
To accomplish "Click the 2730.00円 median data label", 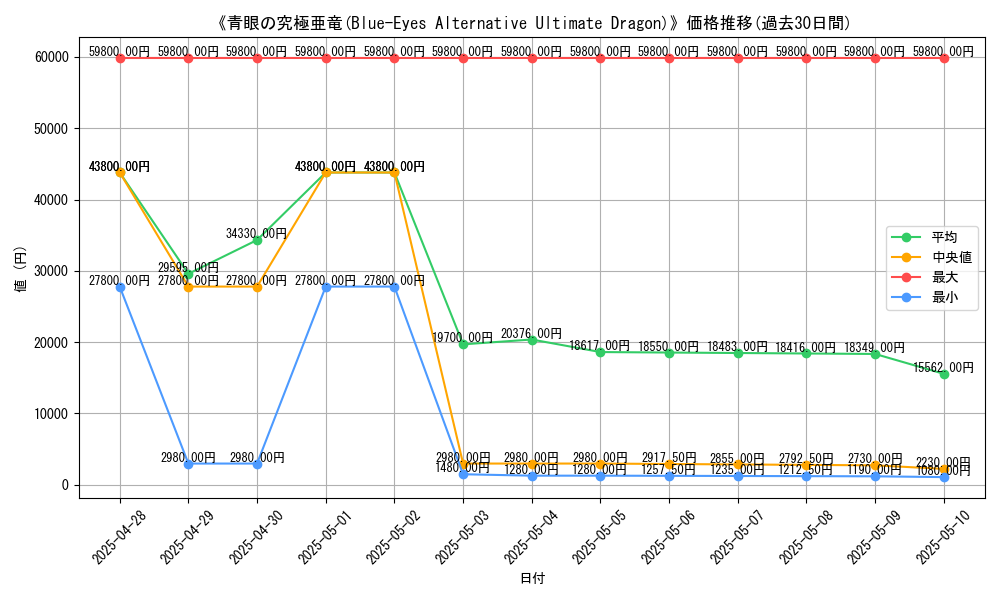I will (x=874, y=458).
